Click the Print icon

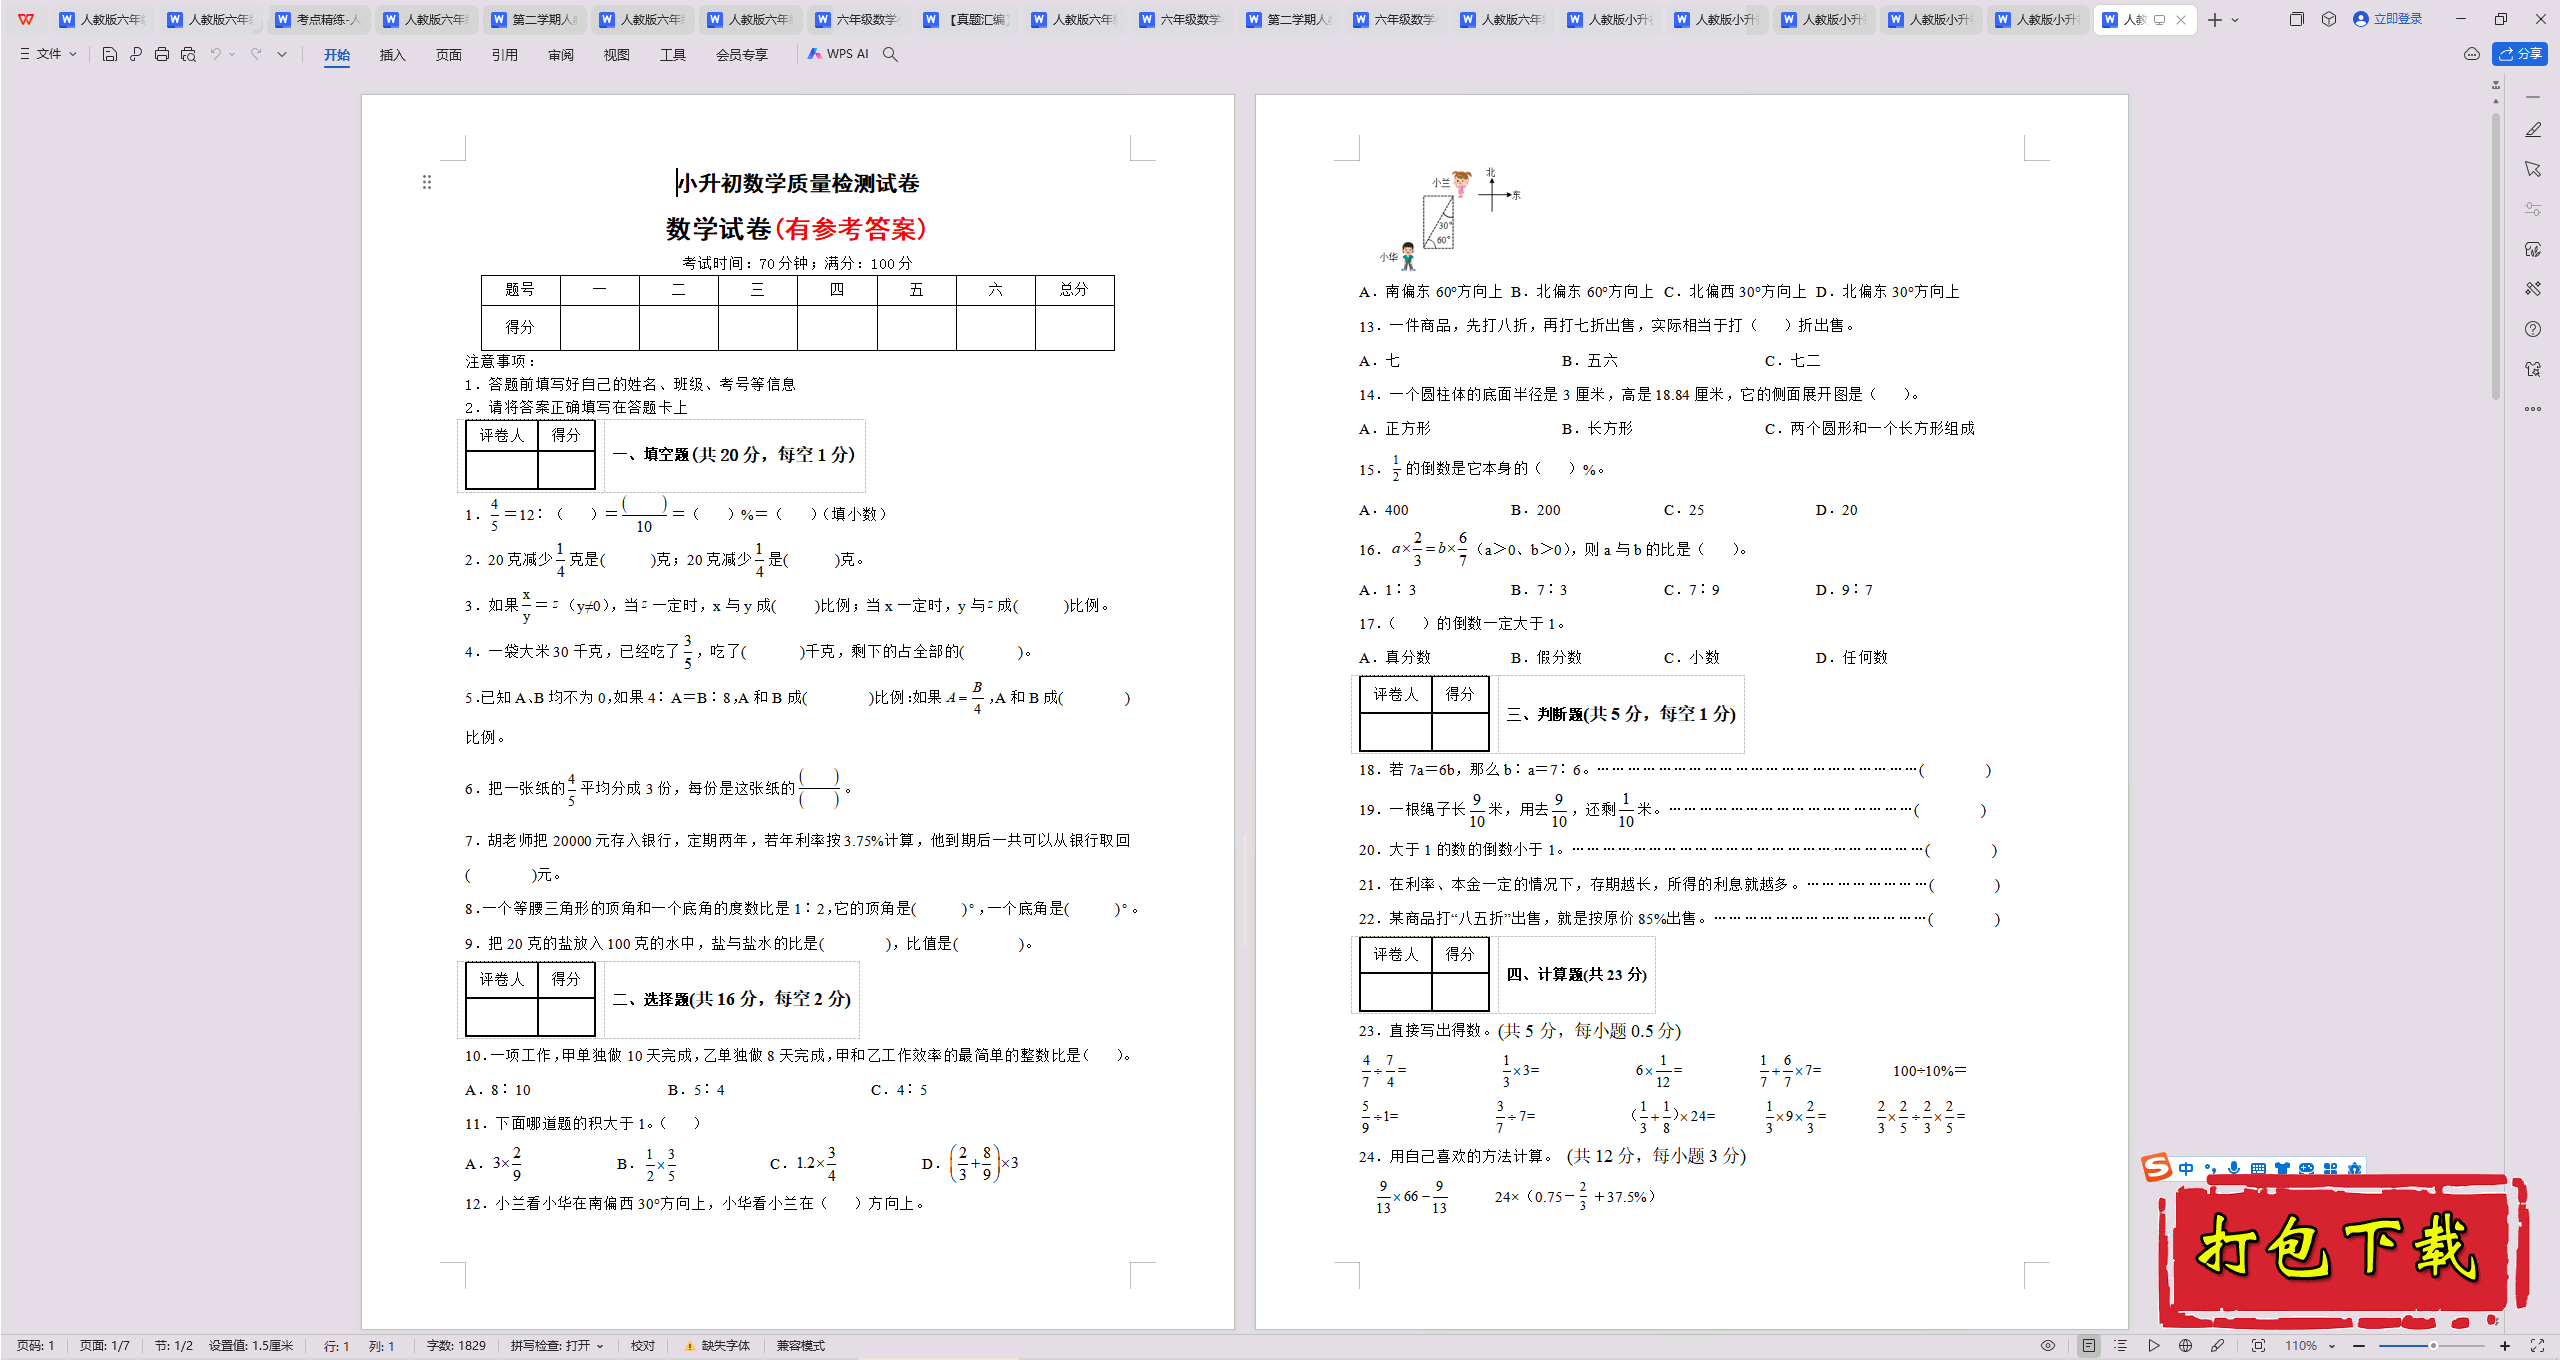pos(162,54)
